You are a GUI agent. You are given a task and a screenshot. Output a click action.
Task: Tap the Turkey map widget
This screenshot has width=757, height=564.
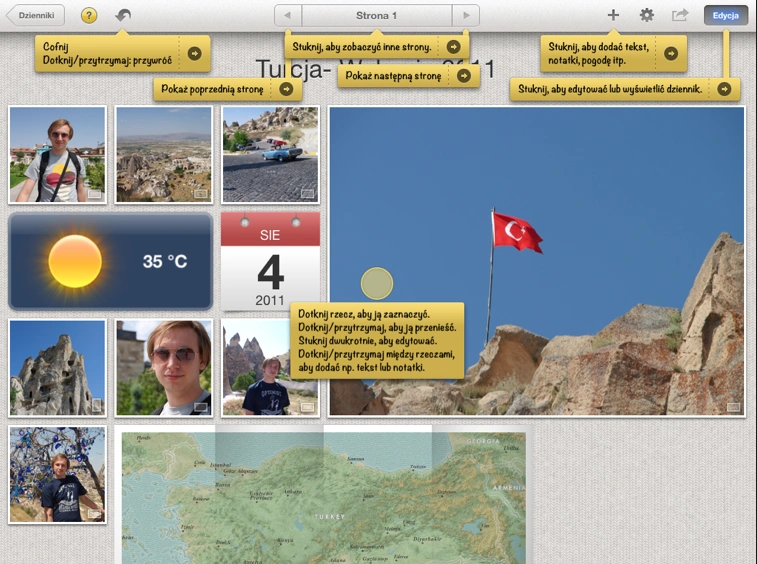click(323, 497)
